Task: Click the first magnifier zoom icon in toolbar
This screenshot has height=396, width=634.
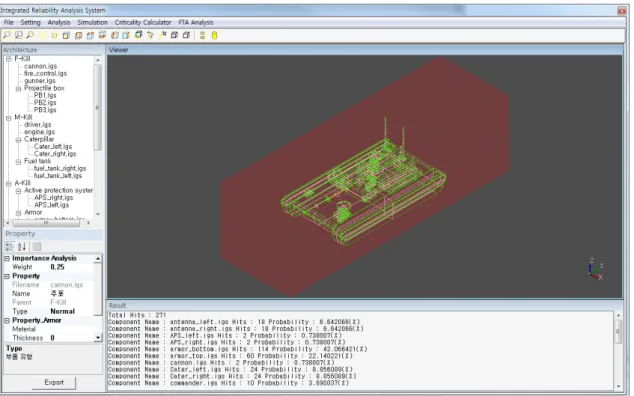Action: [x=7, y=36]
